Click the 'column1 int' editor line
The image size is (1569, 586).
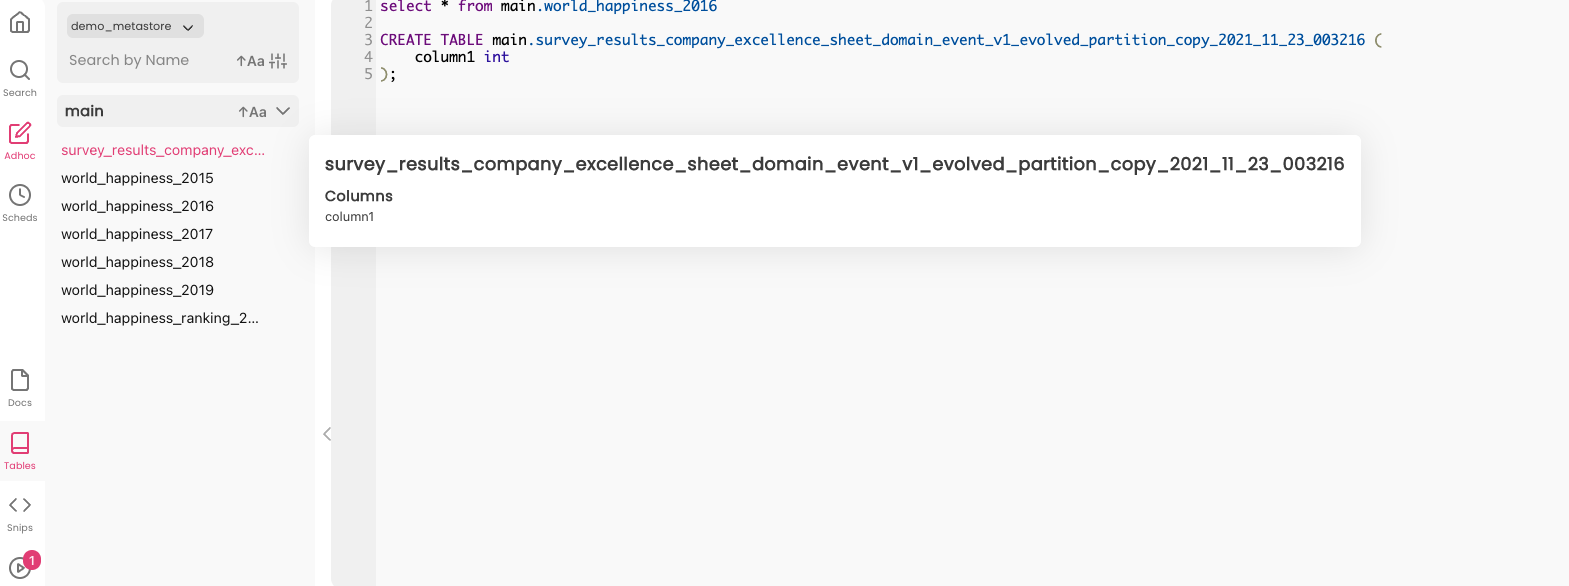pos(462,57)
